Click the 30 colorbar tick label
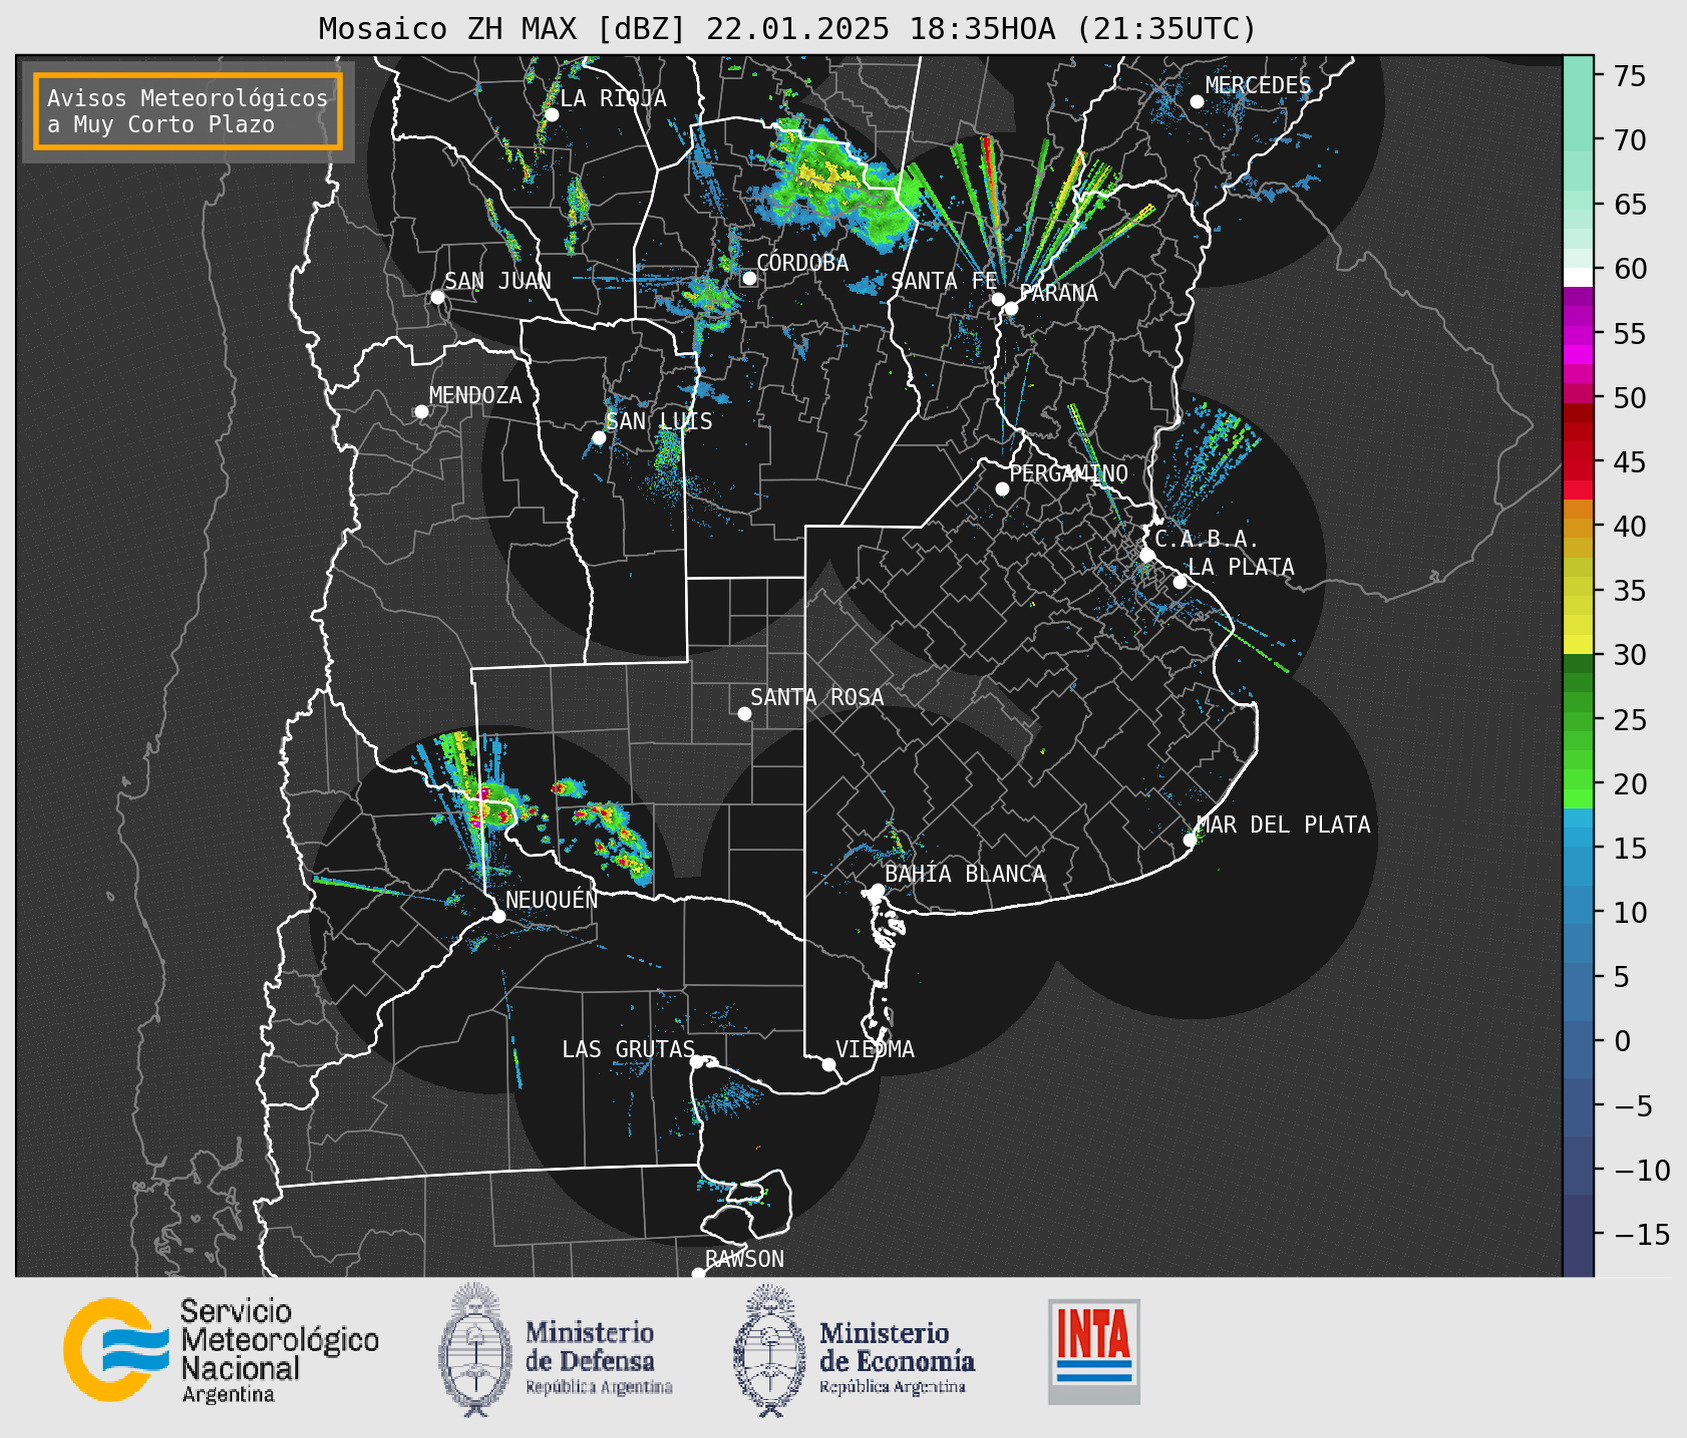The image size is (1687, 1438). point(1629,655)
